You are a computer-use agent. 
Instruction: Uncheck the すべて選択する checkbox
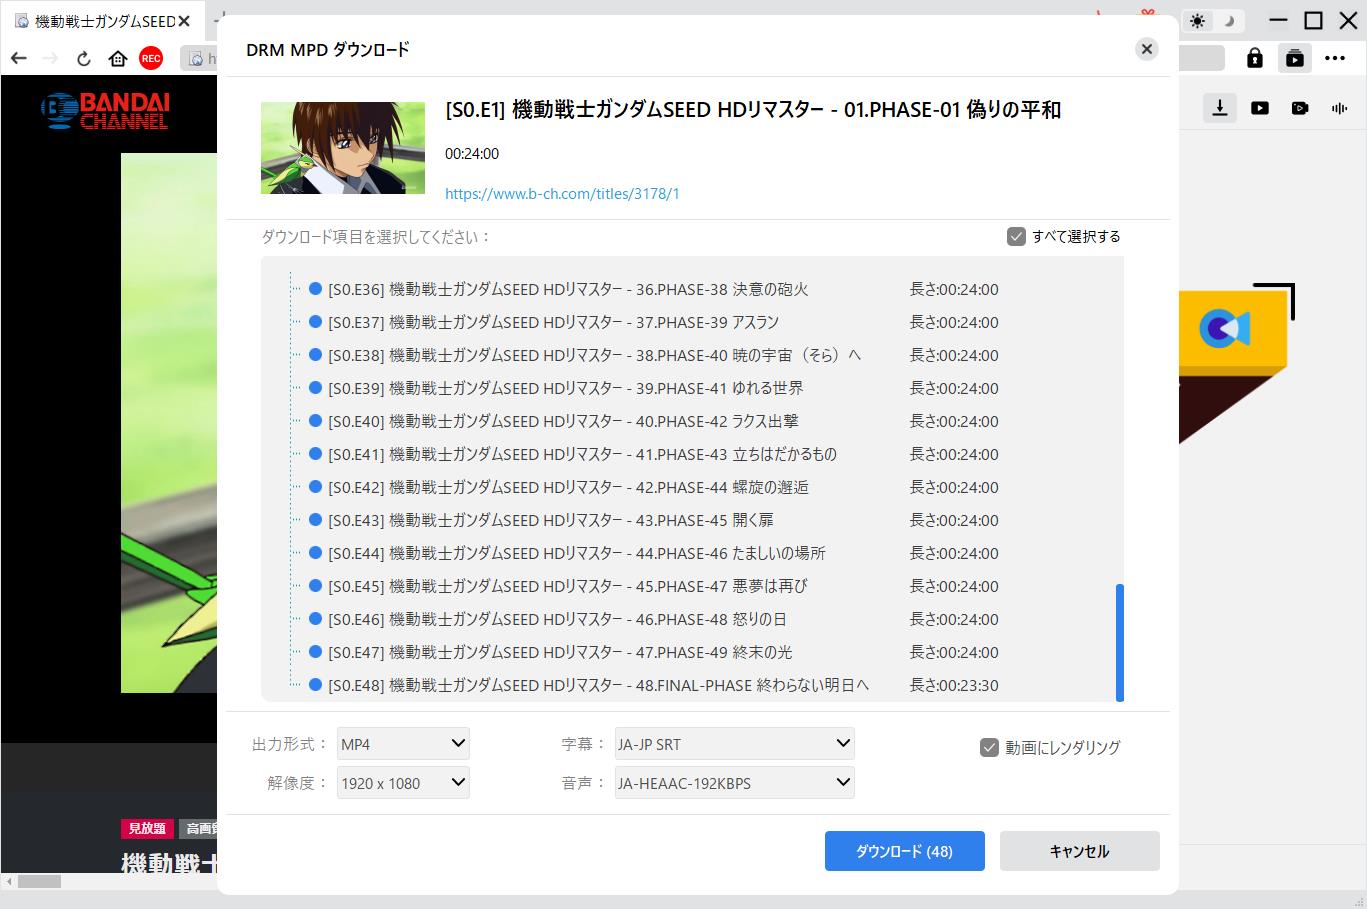[1016, 237]
